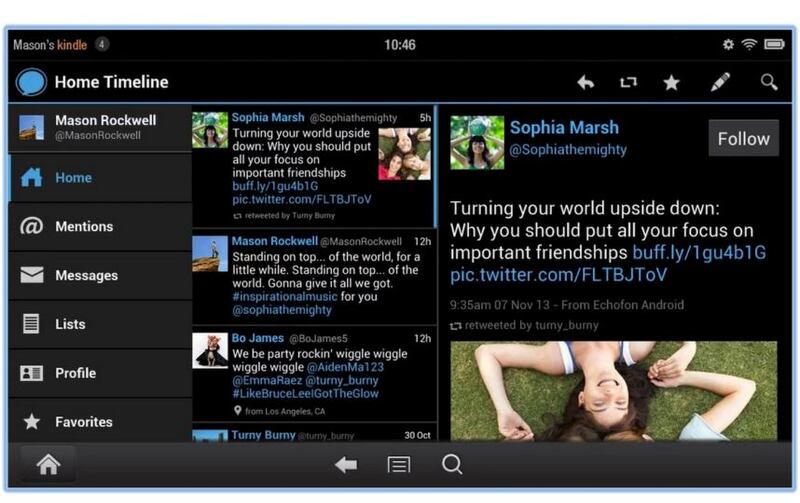This screenshot has height=503, width=800.
Task: Tap the bottom bar search magnifier
Action: point(452,465)
